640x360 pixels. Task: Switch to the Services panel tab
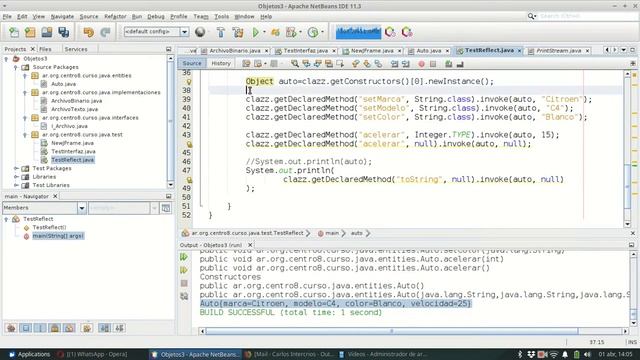(x=76, y=49)
